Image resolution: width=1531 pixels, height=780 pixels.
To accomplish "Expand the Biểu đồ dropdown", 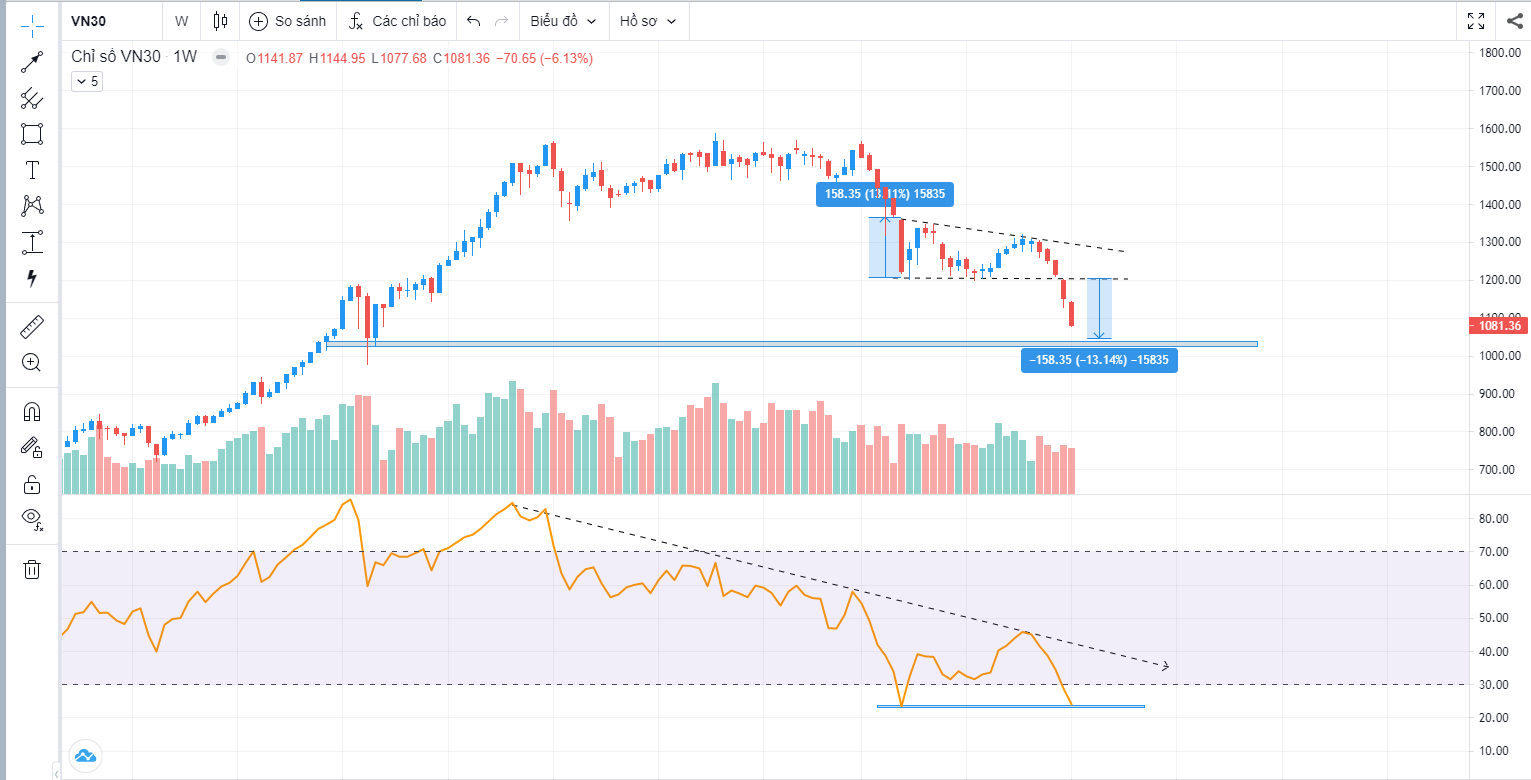I will 564,21.
